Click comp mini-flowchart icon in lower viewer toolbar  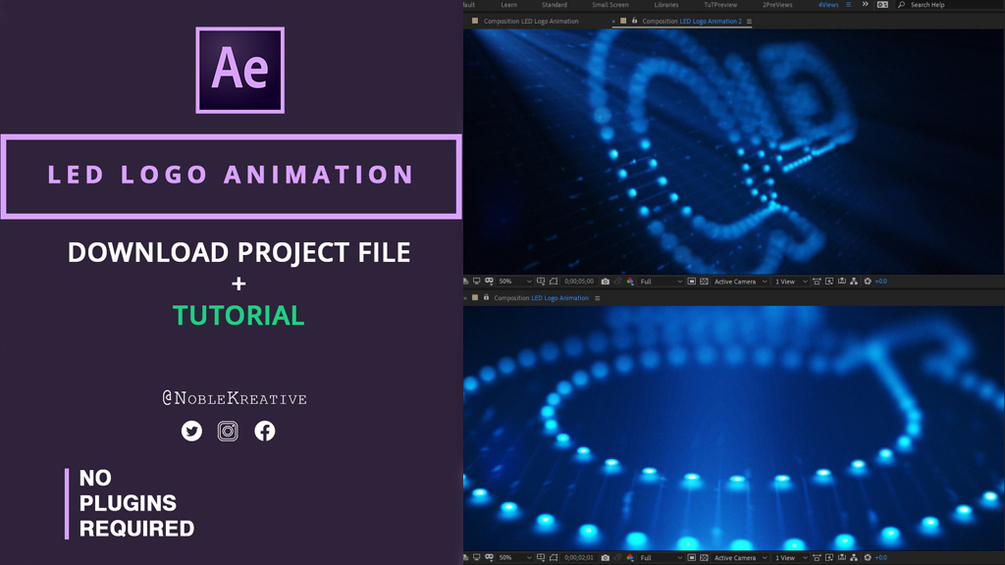point(829,557)
